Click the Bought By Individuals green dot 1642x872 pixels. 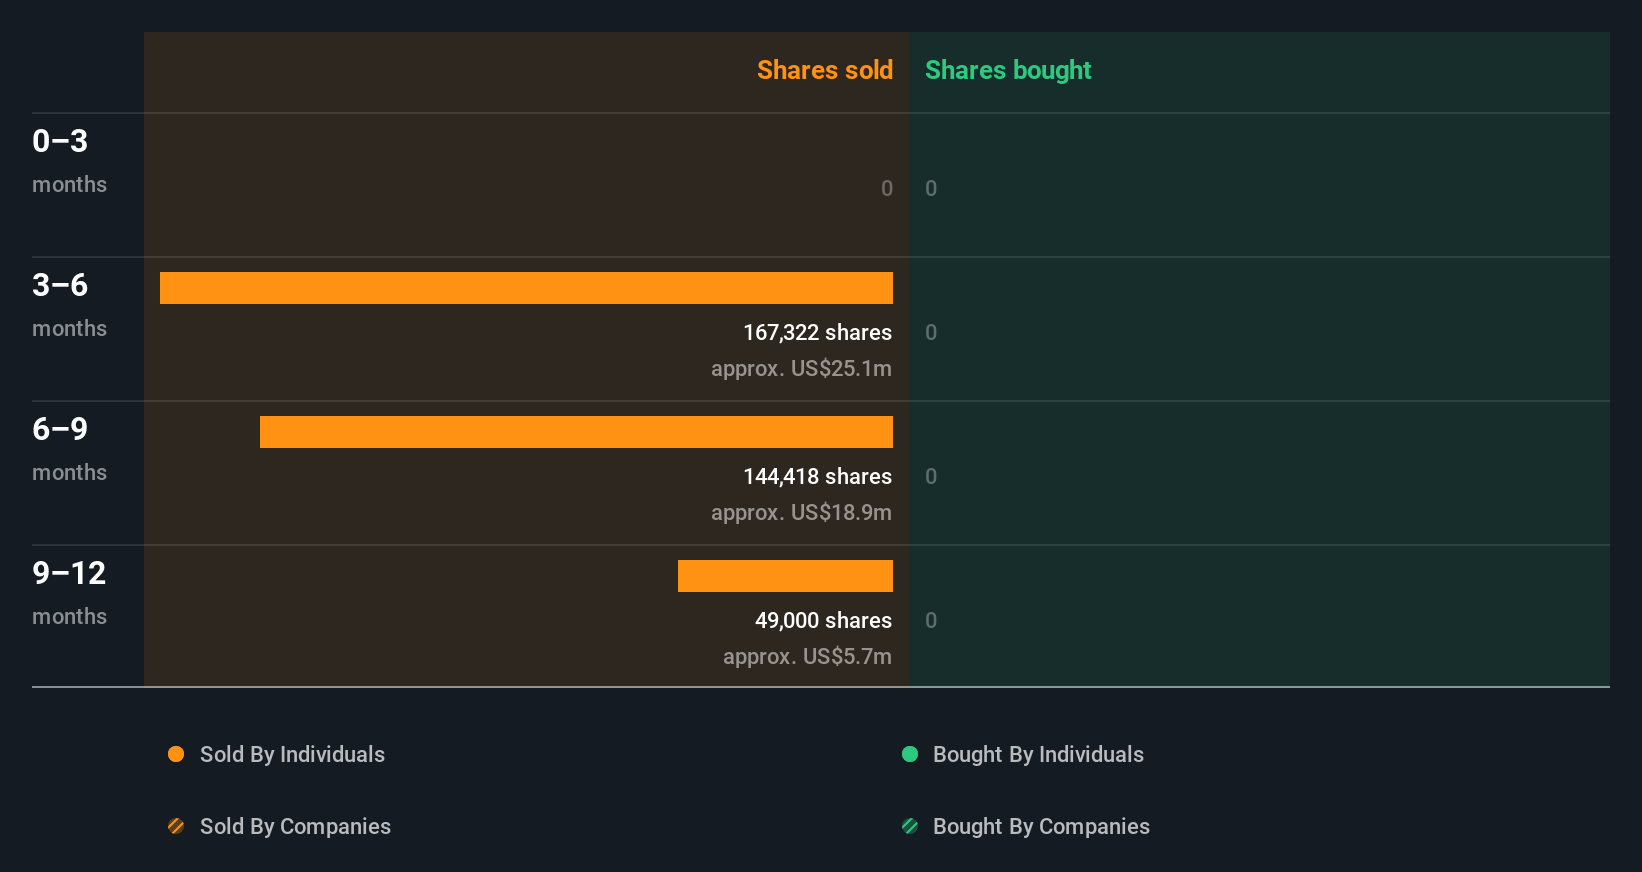pyautogui.click(x=910, y=754)
